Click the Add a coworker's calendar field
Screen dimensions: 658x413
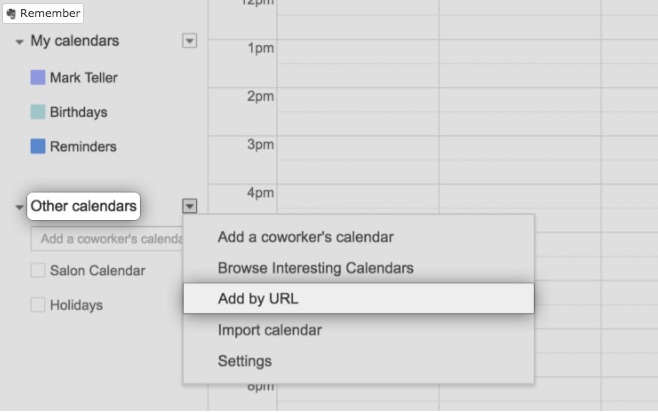click(x=106, y=239)
